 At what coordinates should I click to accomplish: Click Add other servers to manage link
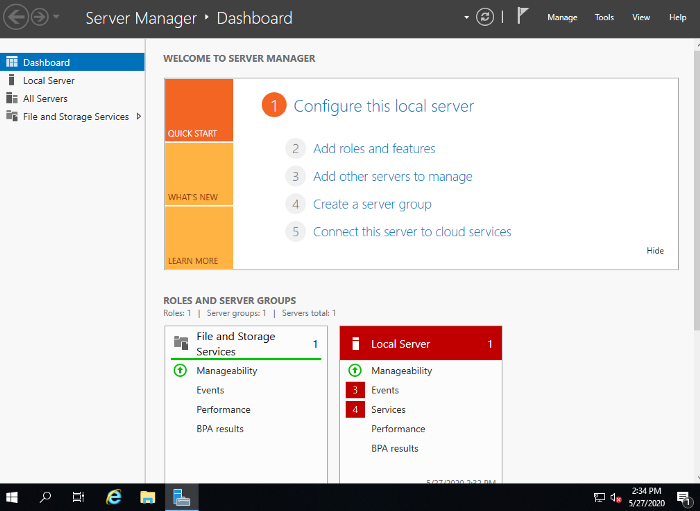392,177
